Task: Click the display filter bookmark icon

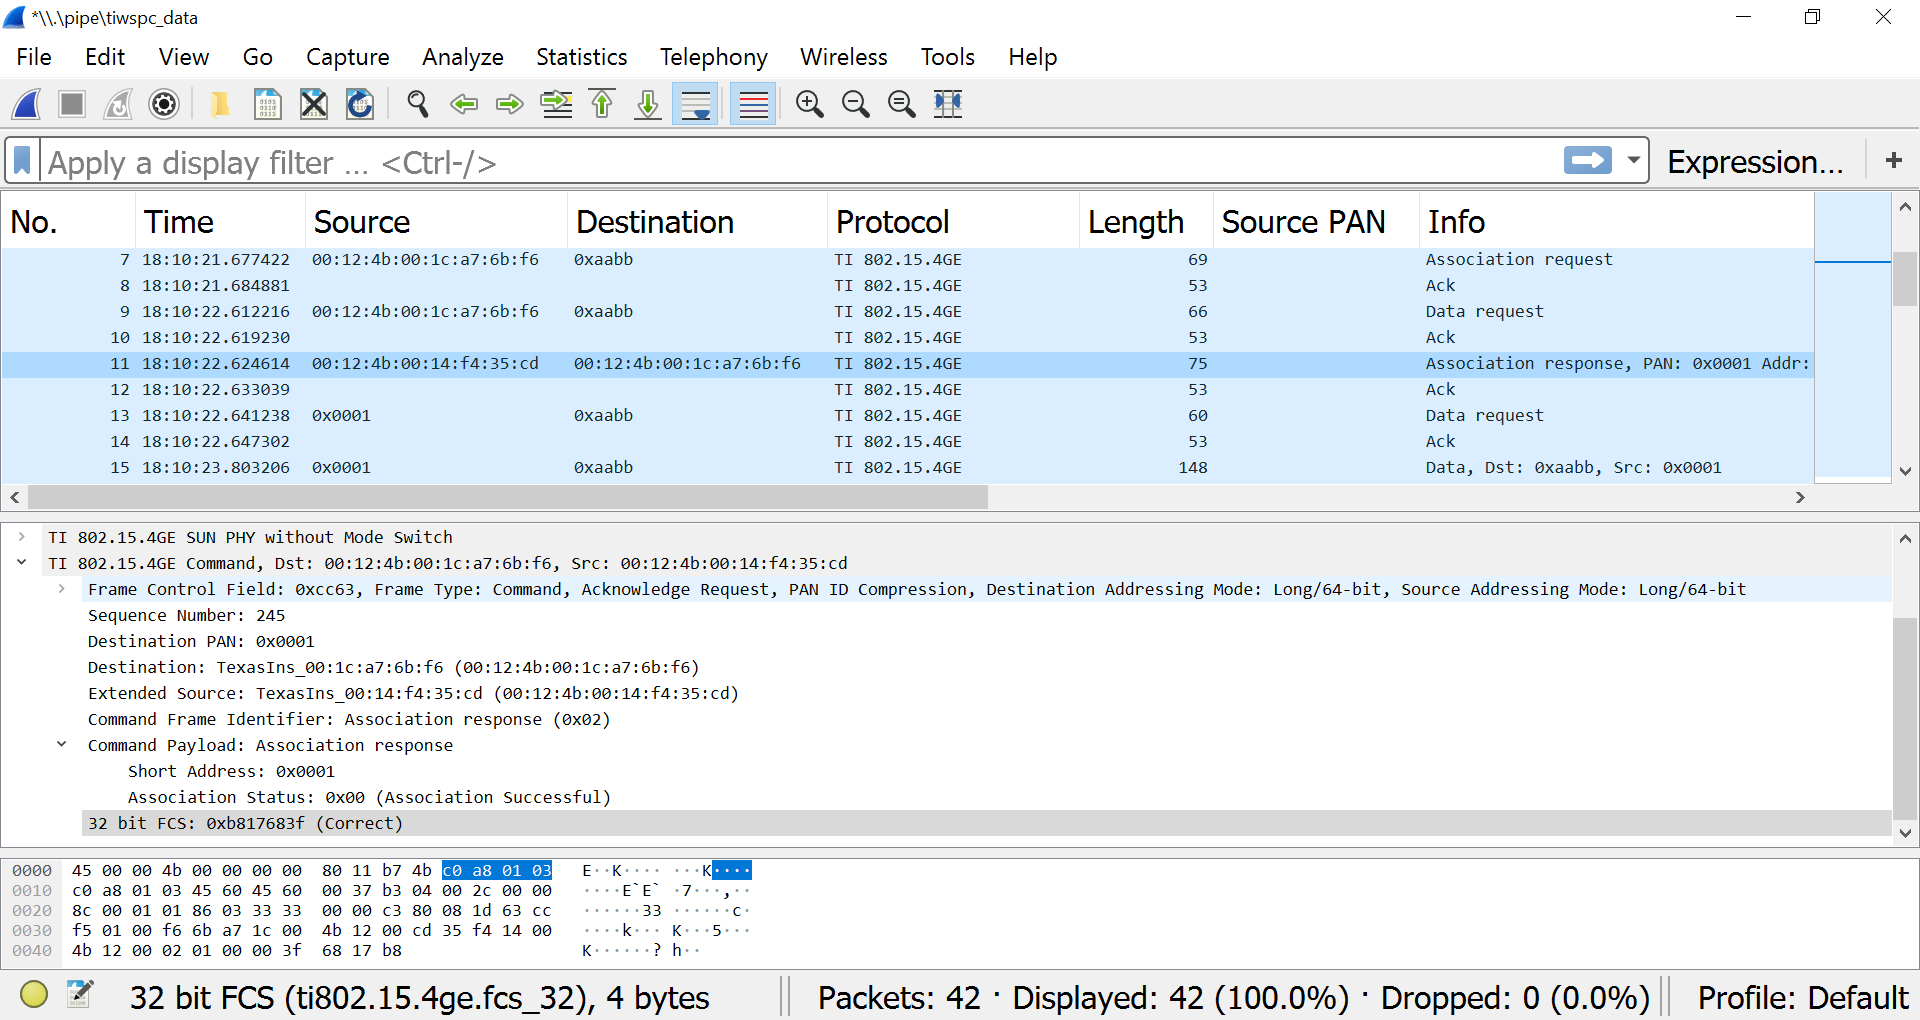Action: (23, 161)
